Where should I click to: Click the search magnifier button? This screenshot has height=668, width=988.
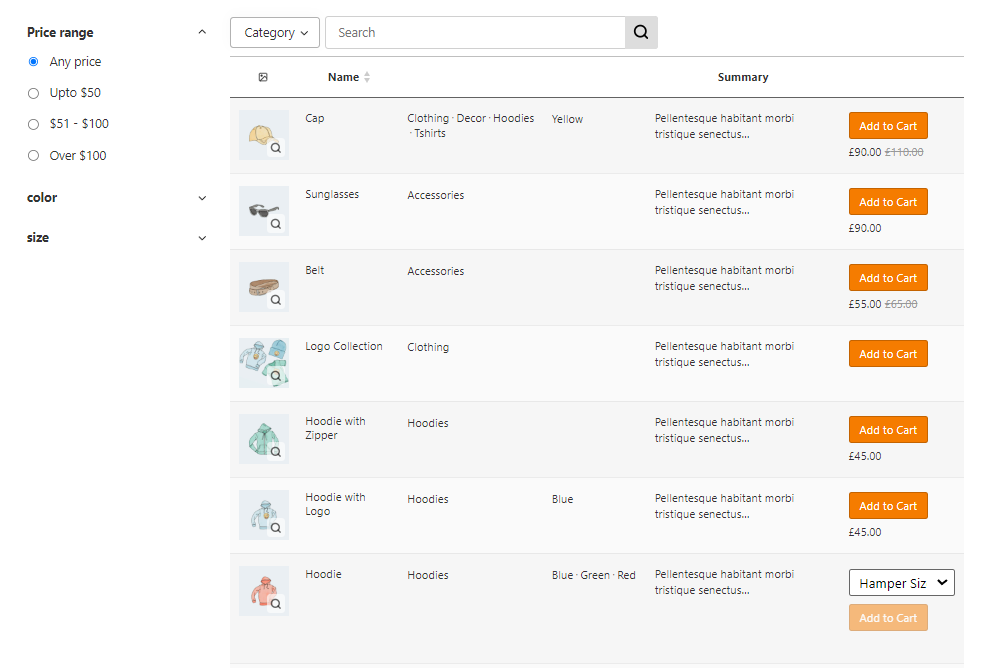coord(641,32)
